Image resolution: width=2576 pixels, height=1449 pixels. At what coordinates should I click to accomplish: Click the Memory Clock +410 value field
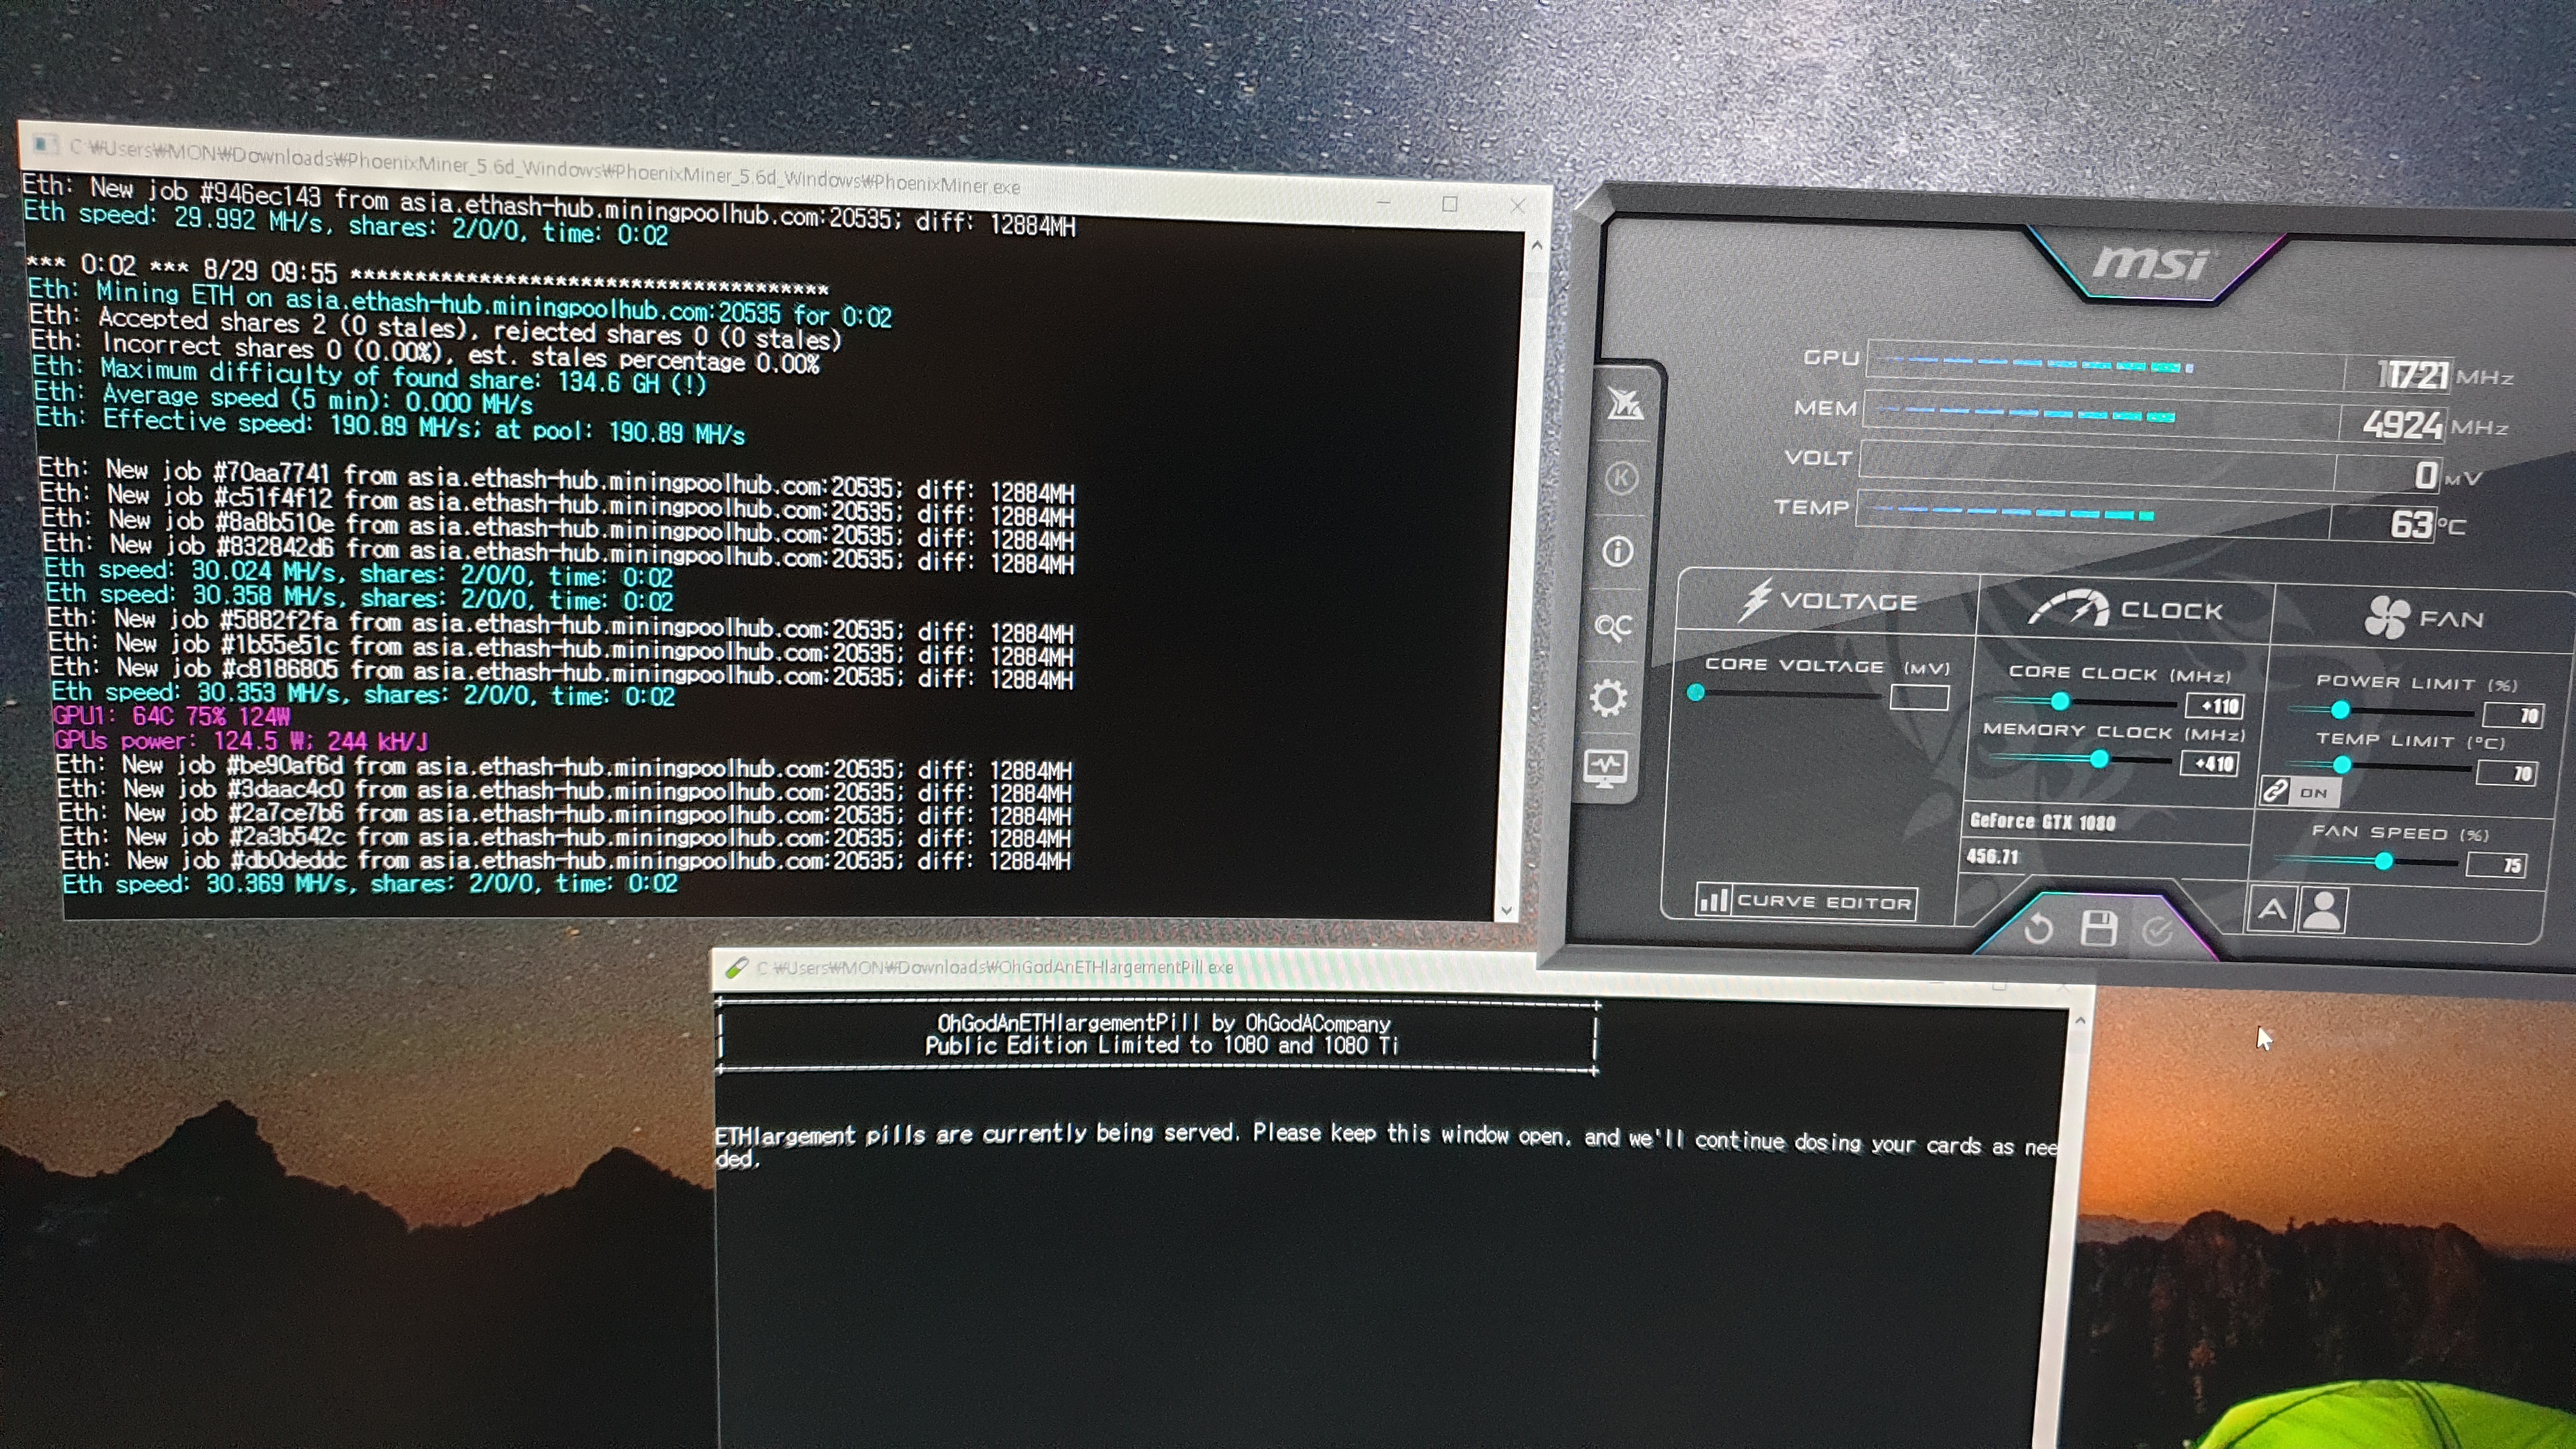[2209, 764]
